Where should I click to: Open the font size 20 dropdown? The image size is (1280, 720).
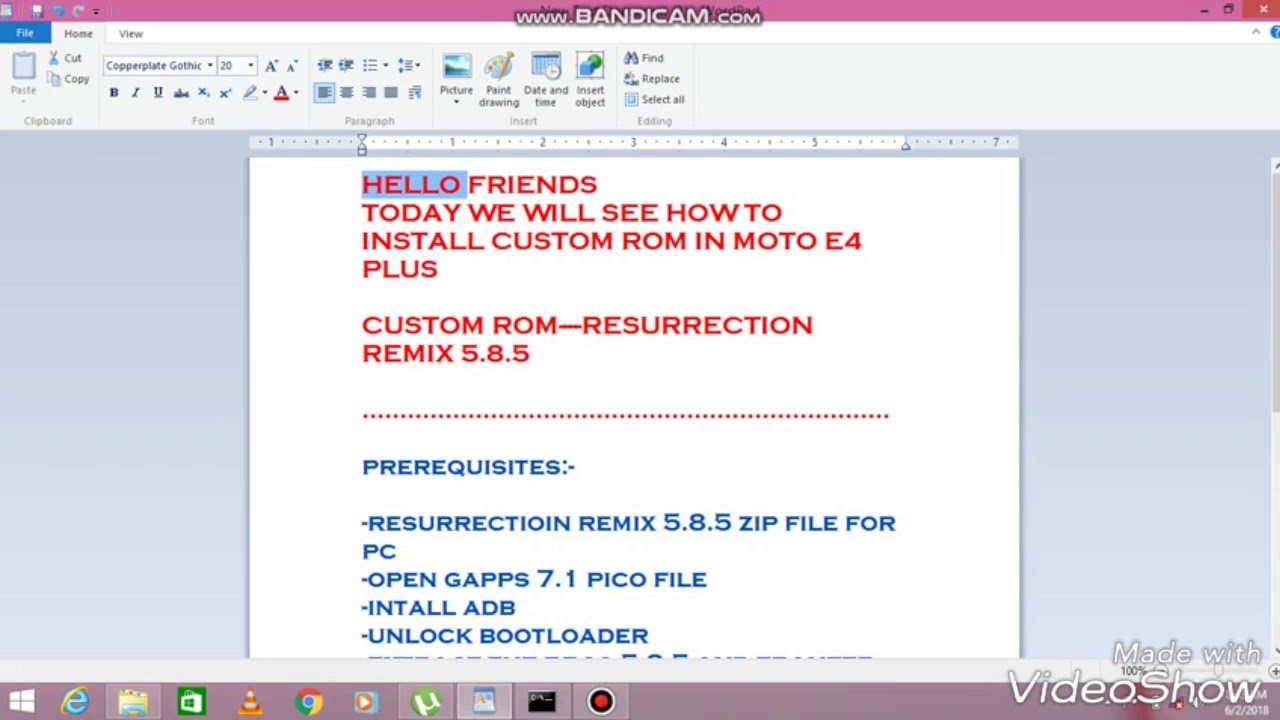click(x=251, y=66)
